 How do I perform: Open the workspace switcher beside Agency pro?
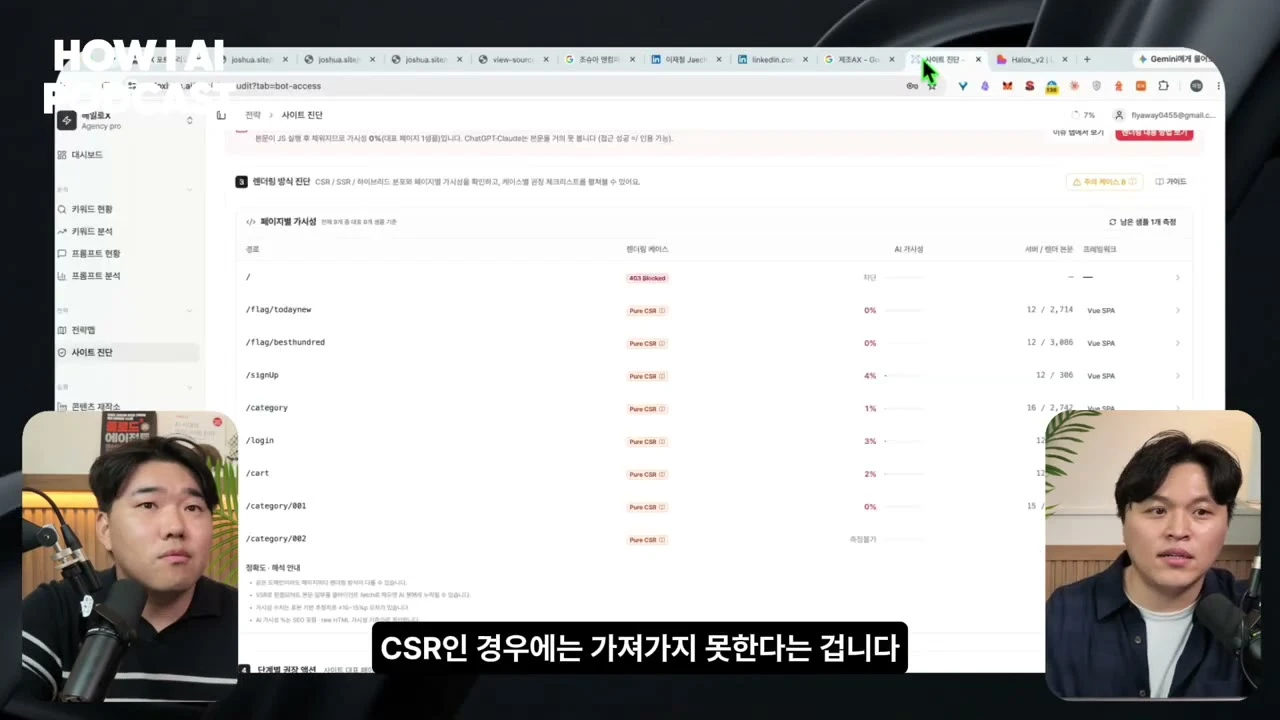click(190, 120)
